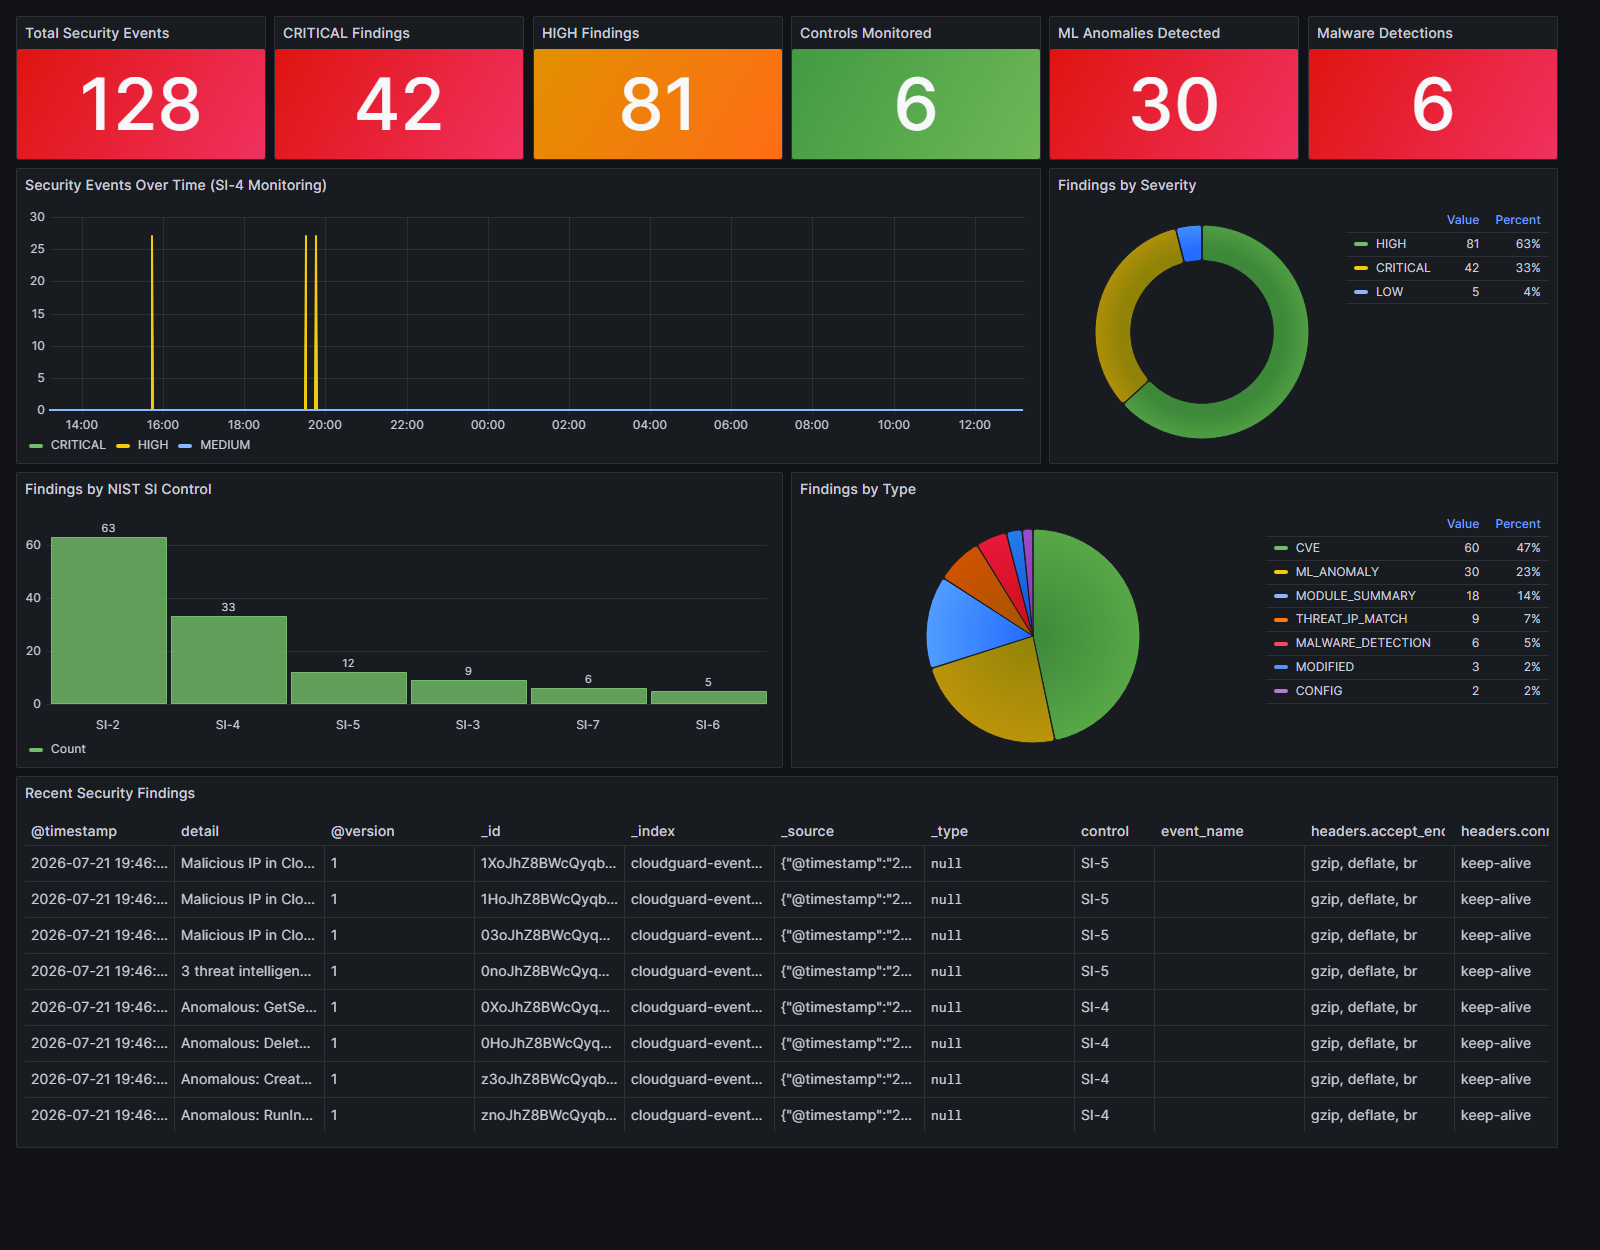Click the '1XoJhZ8BWcQyqb...' id cell

point(549,863)
